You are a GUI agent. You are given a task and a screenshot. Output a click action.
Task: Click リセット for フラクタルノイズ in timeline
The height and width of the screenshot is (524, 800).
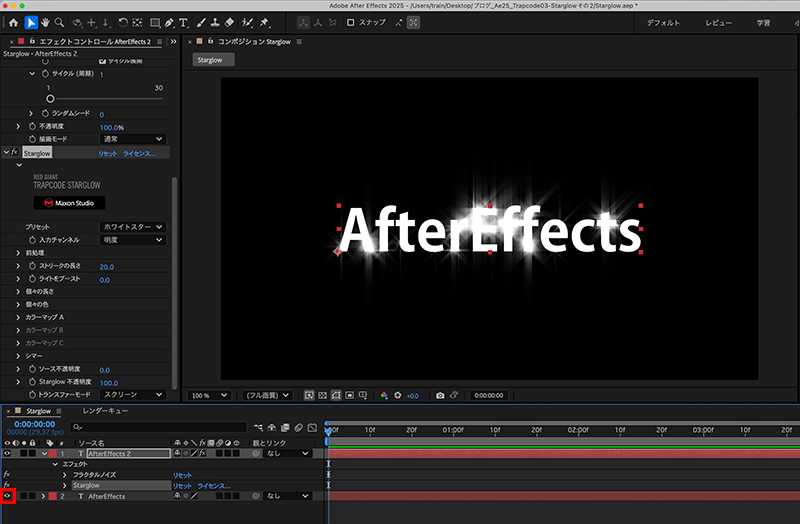(182, 475)
